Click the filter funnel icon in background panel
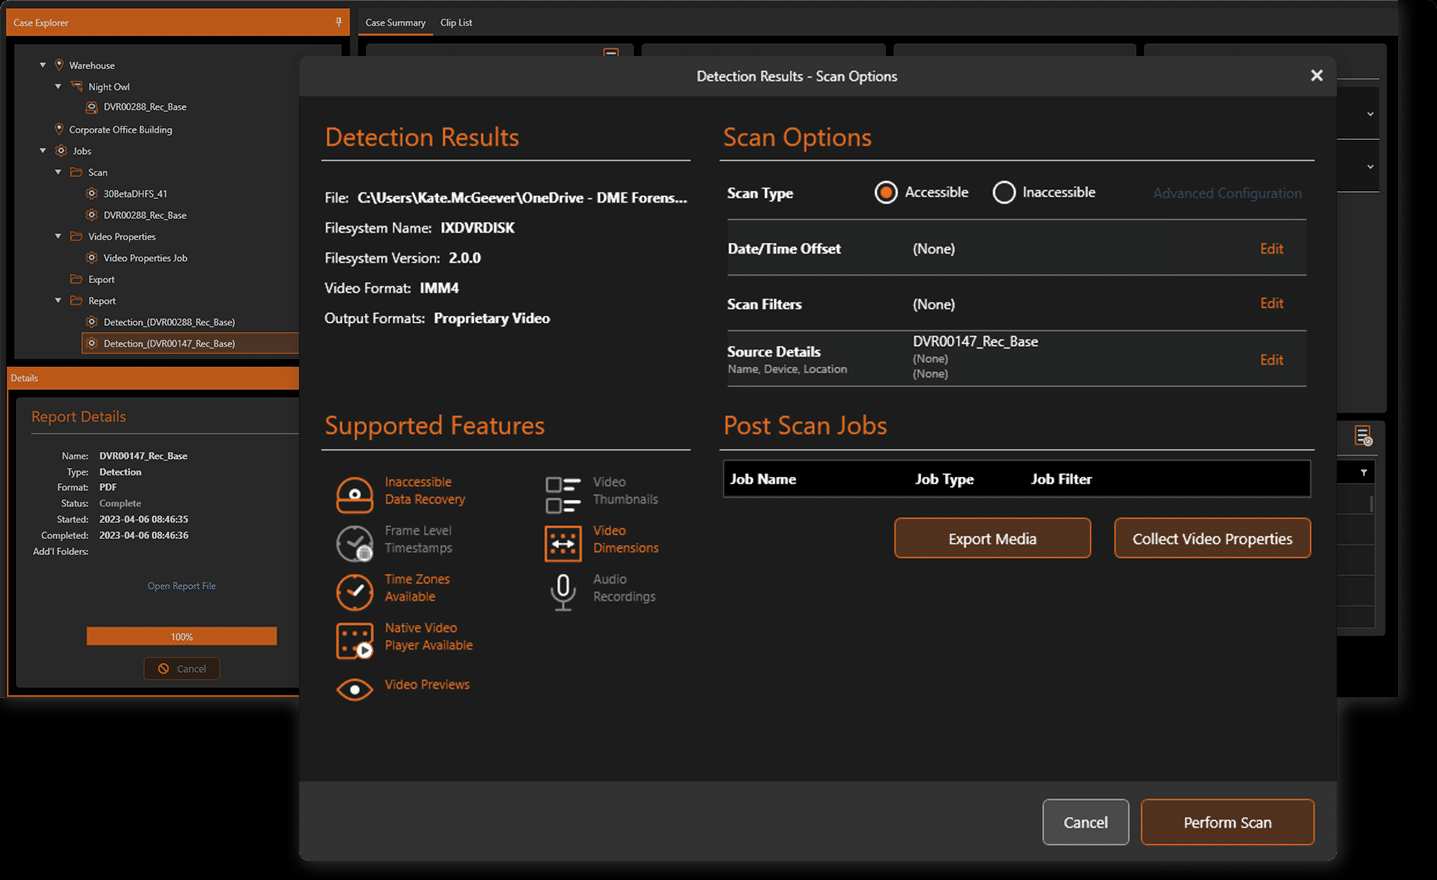The height and width of the screenshot is (880, 1437). pos(1364,472)
